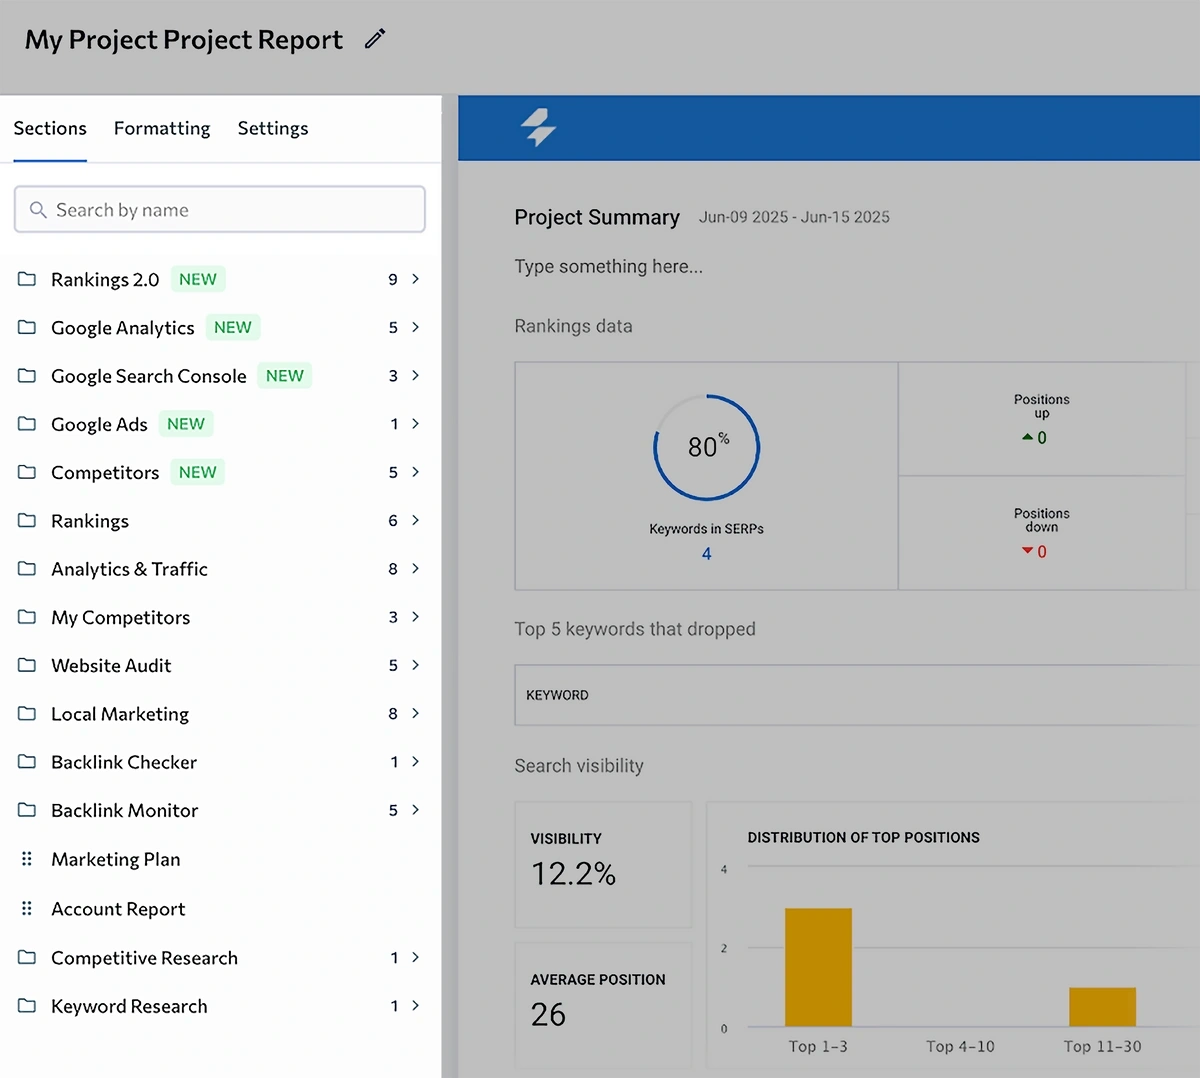Click the Google Analytics folder icon
This screenshot has height=1078, width=1200.
coord(27,327)
